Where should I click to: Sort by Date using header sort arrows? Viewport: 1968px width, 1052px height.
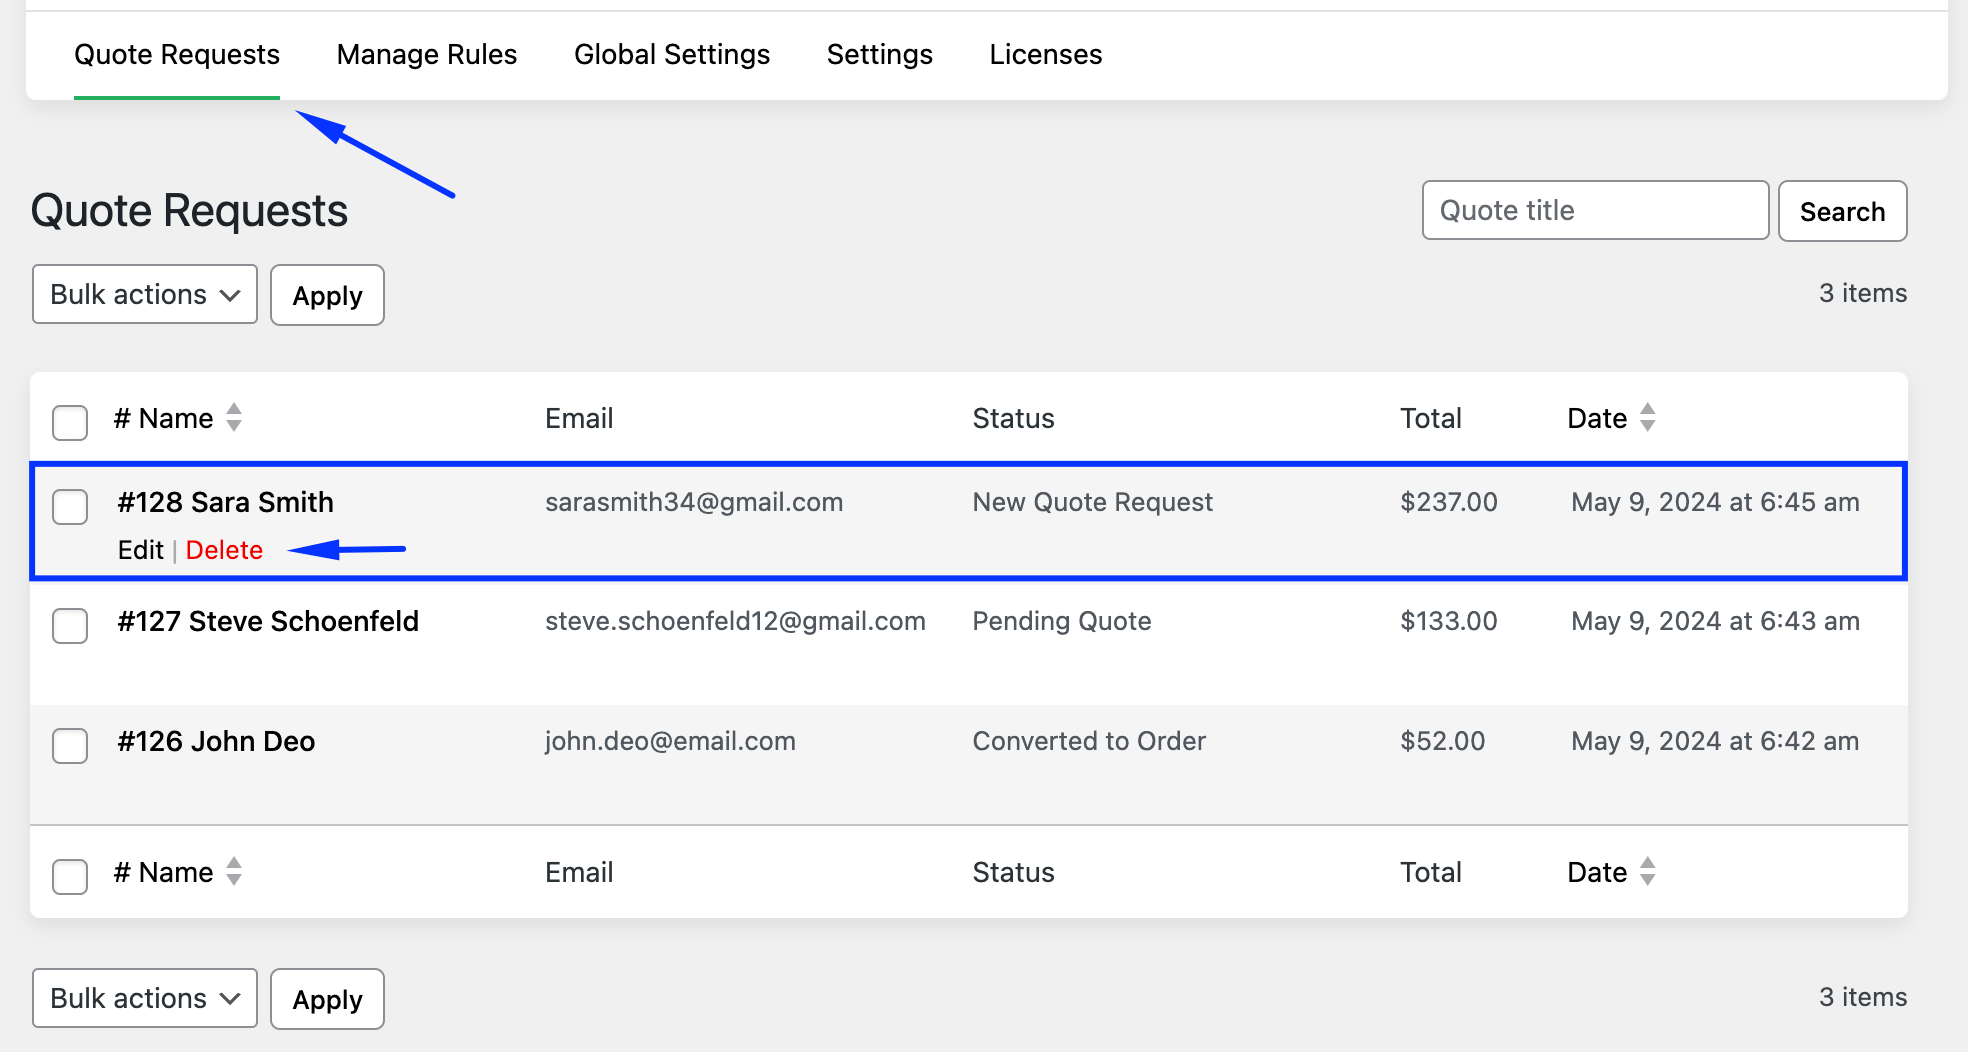[x=1647, y=417]
